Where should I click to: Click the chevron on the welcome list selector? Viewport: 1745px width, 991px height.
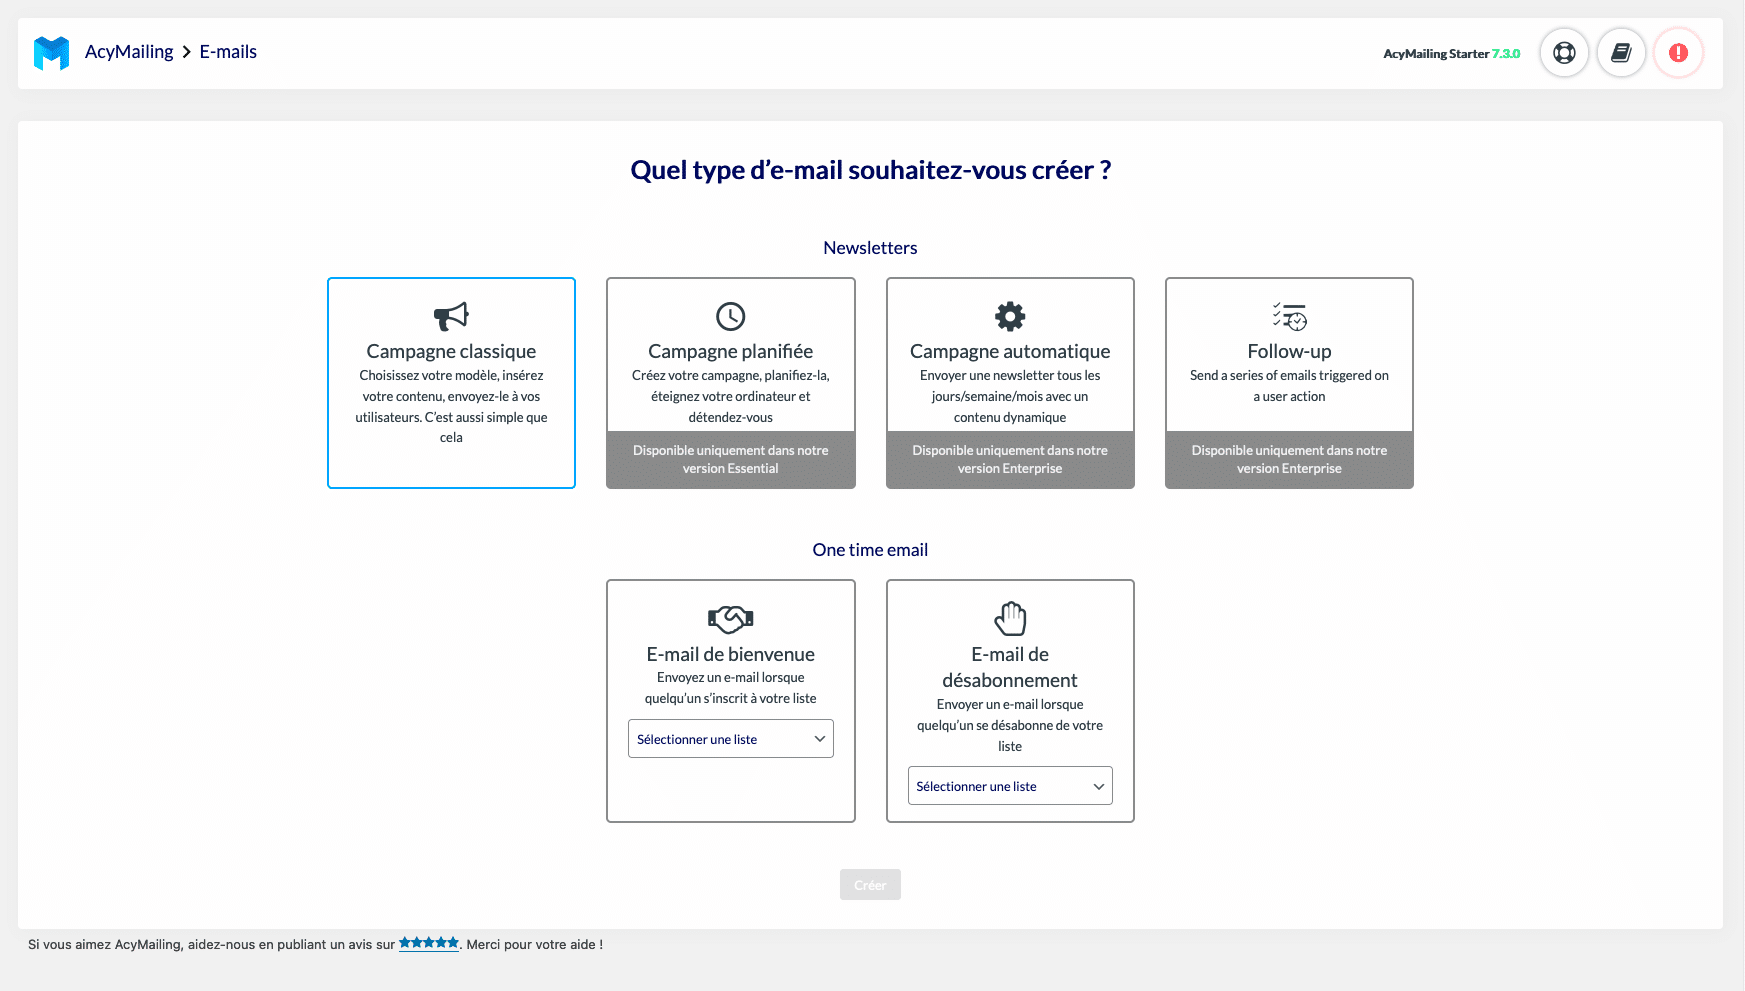816,738
